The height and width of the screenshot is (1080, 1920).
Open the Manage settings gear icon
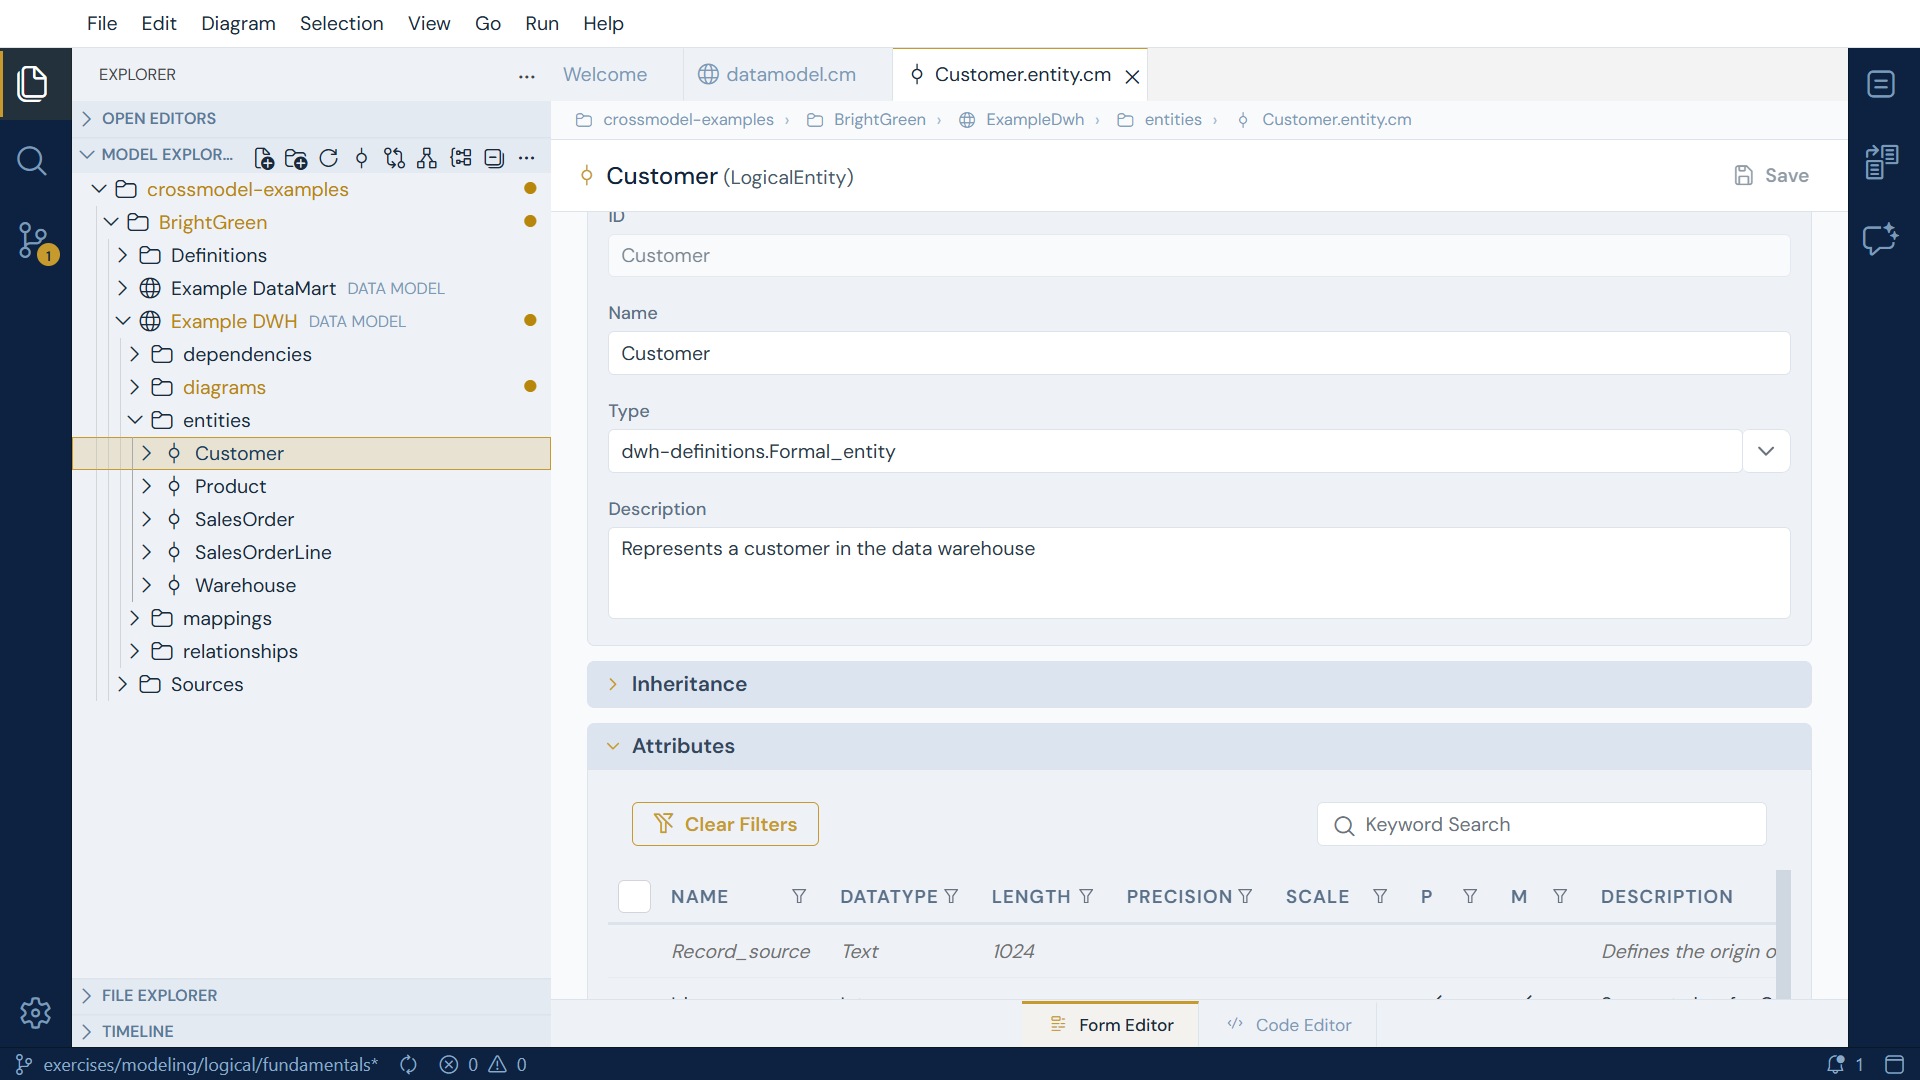35,1013
